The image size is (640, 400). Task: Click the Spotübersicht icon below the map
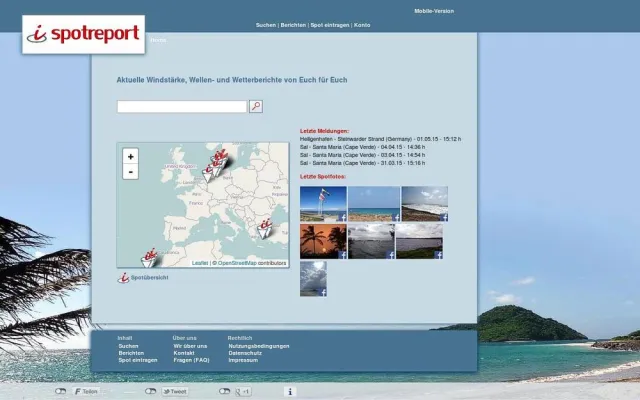click(x=124, y=277)
